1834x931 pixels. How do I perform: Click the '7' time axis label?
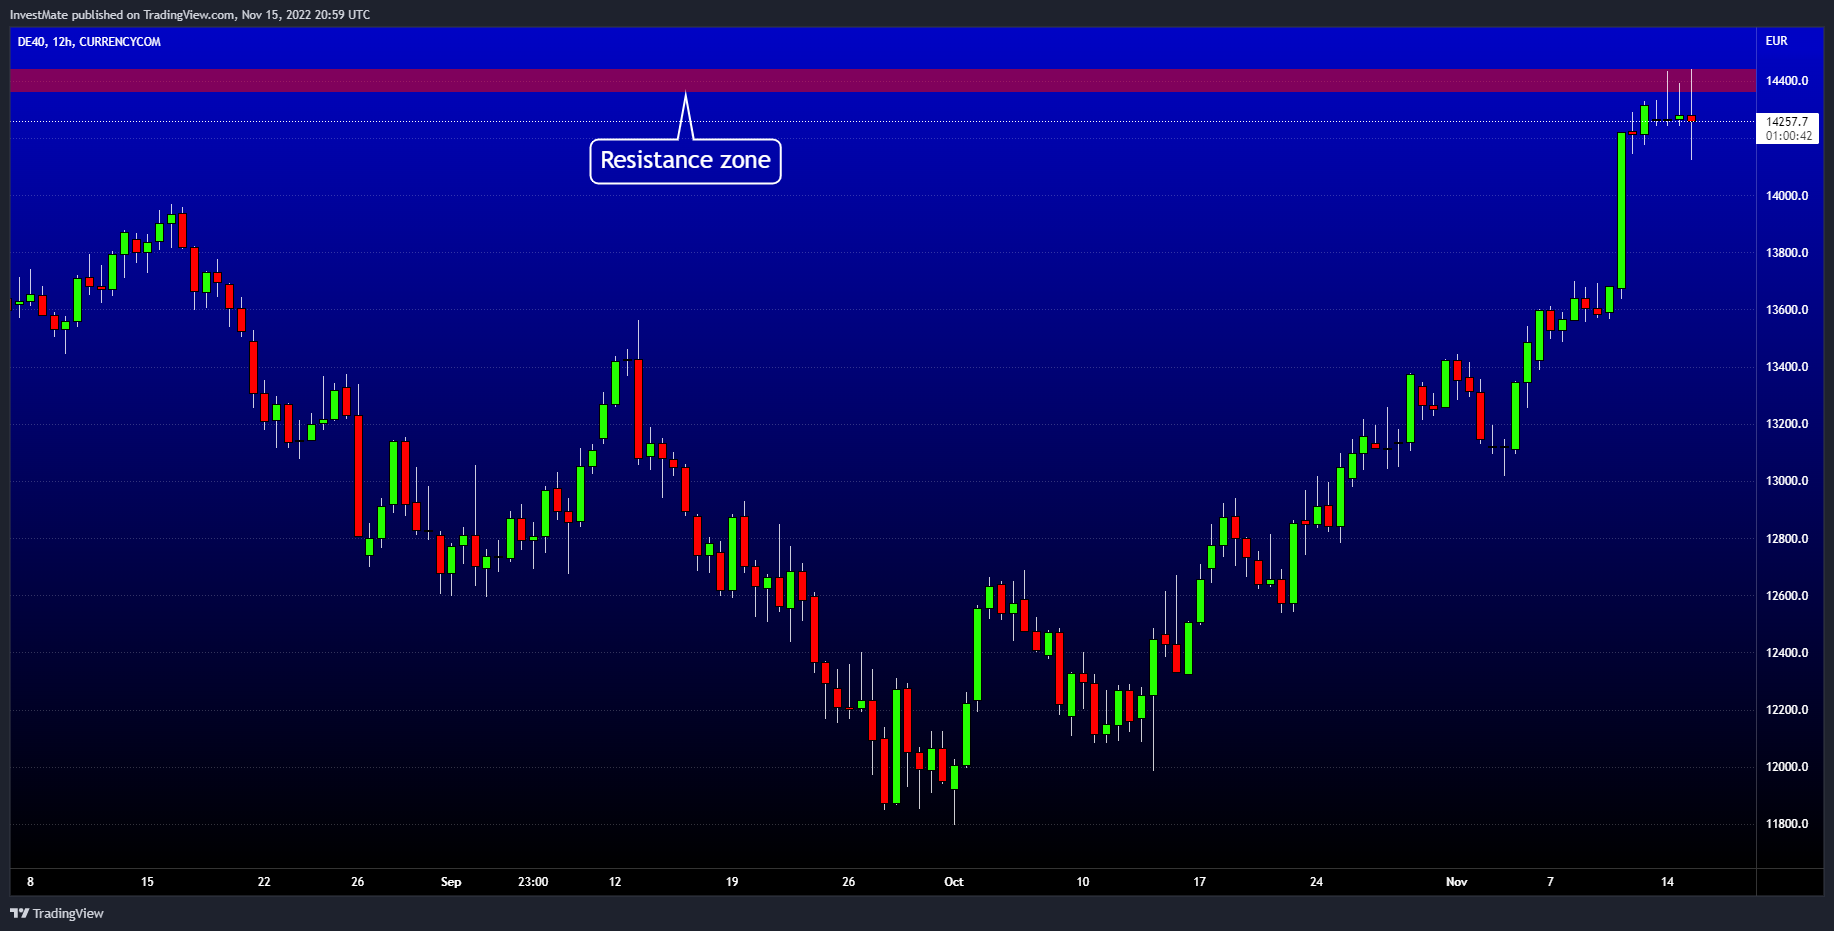[x=1551, y=882]
